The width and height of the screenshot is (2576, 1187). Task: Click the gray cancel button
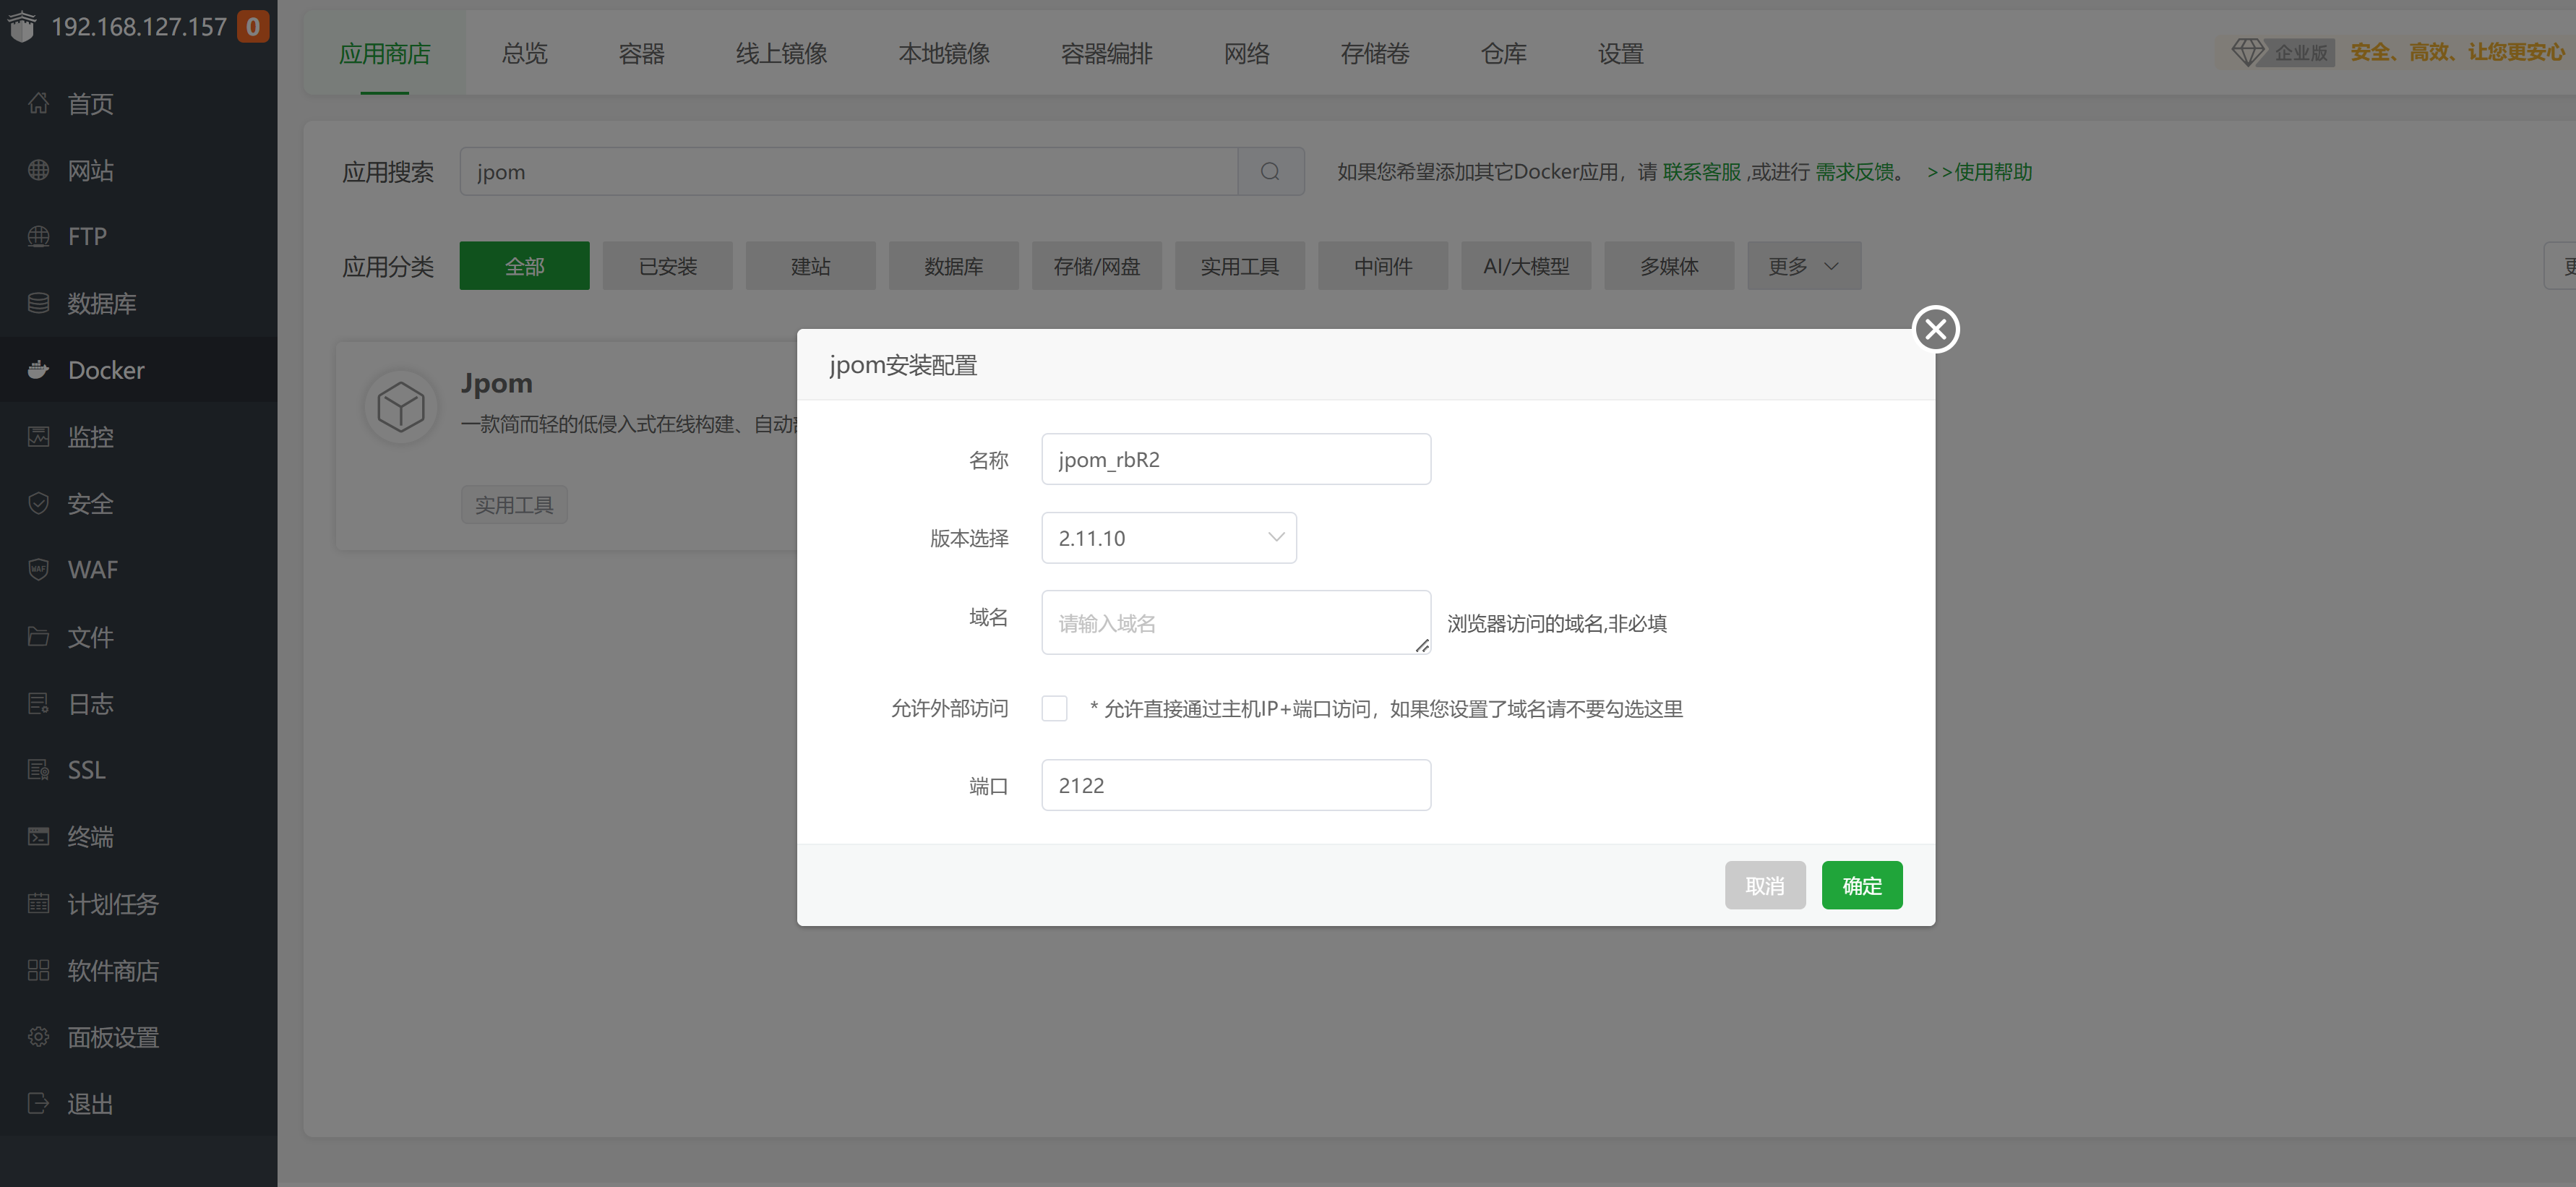[x=1764, y=885]
